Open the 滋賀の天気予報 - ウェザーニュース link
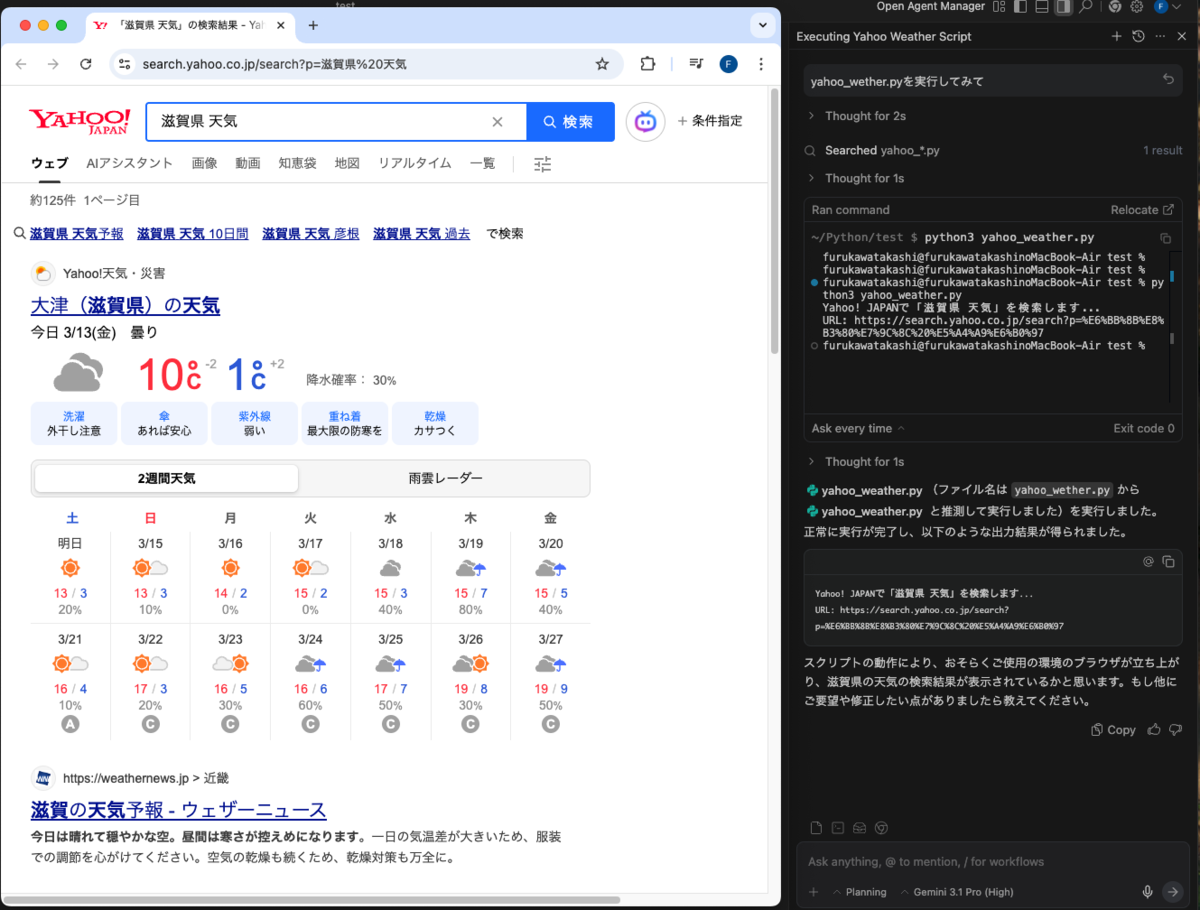This screenshot has width=1200, height=910. tap(178, 809)
